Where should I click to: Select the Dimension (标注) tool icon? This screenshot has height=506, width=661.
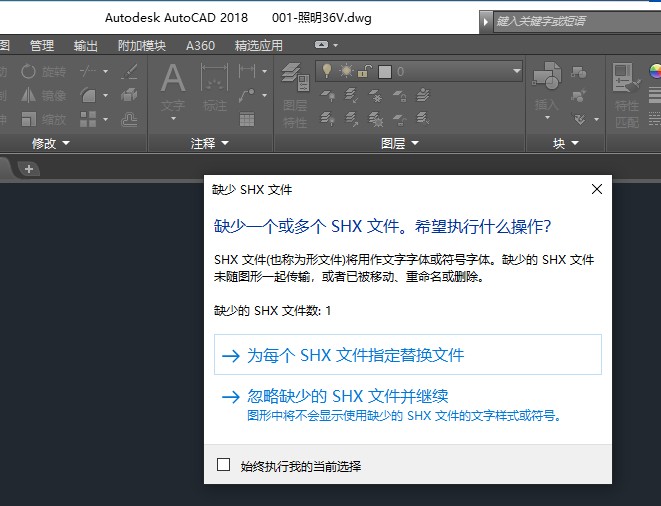pos(214,80)
